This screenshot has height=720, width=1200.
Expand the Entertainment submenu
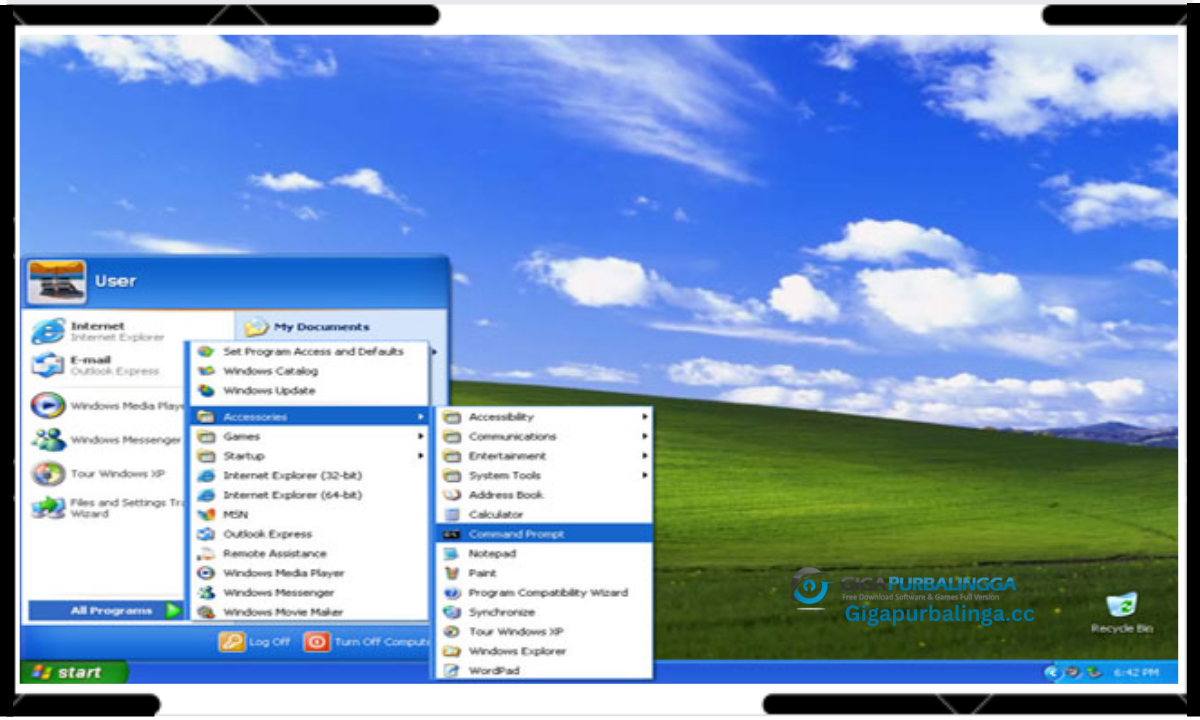[x=545, y=456]
